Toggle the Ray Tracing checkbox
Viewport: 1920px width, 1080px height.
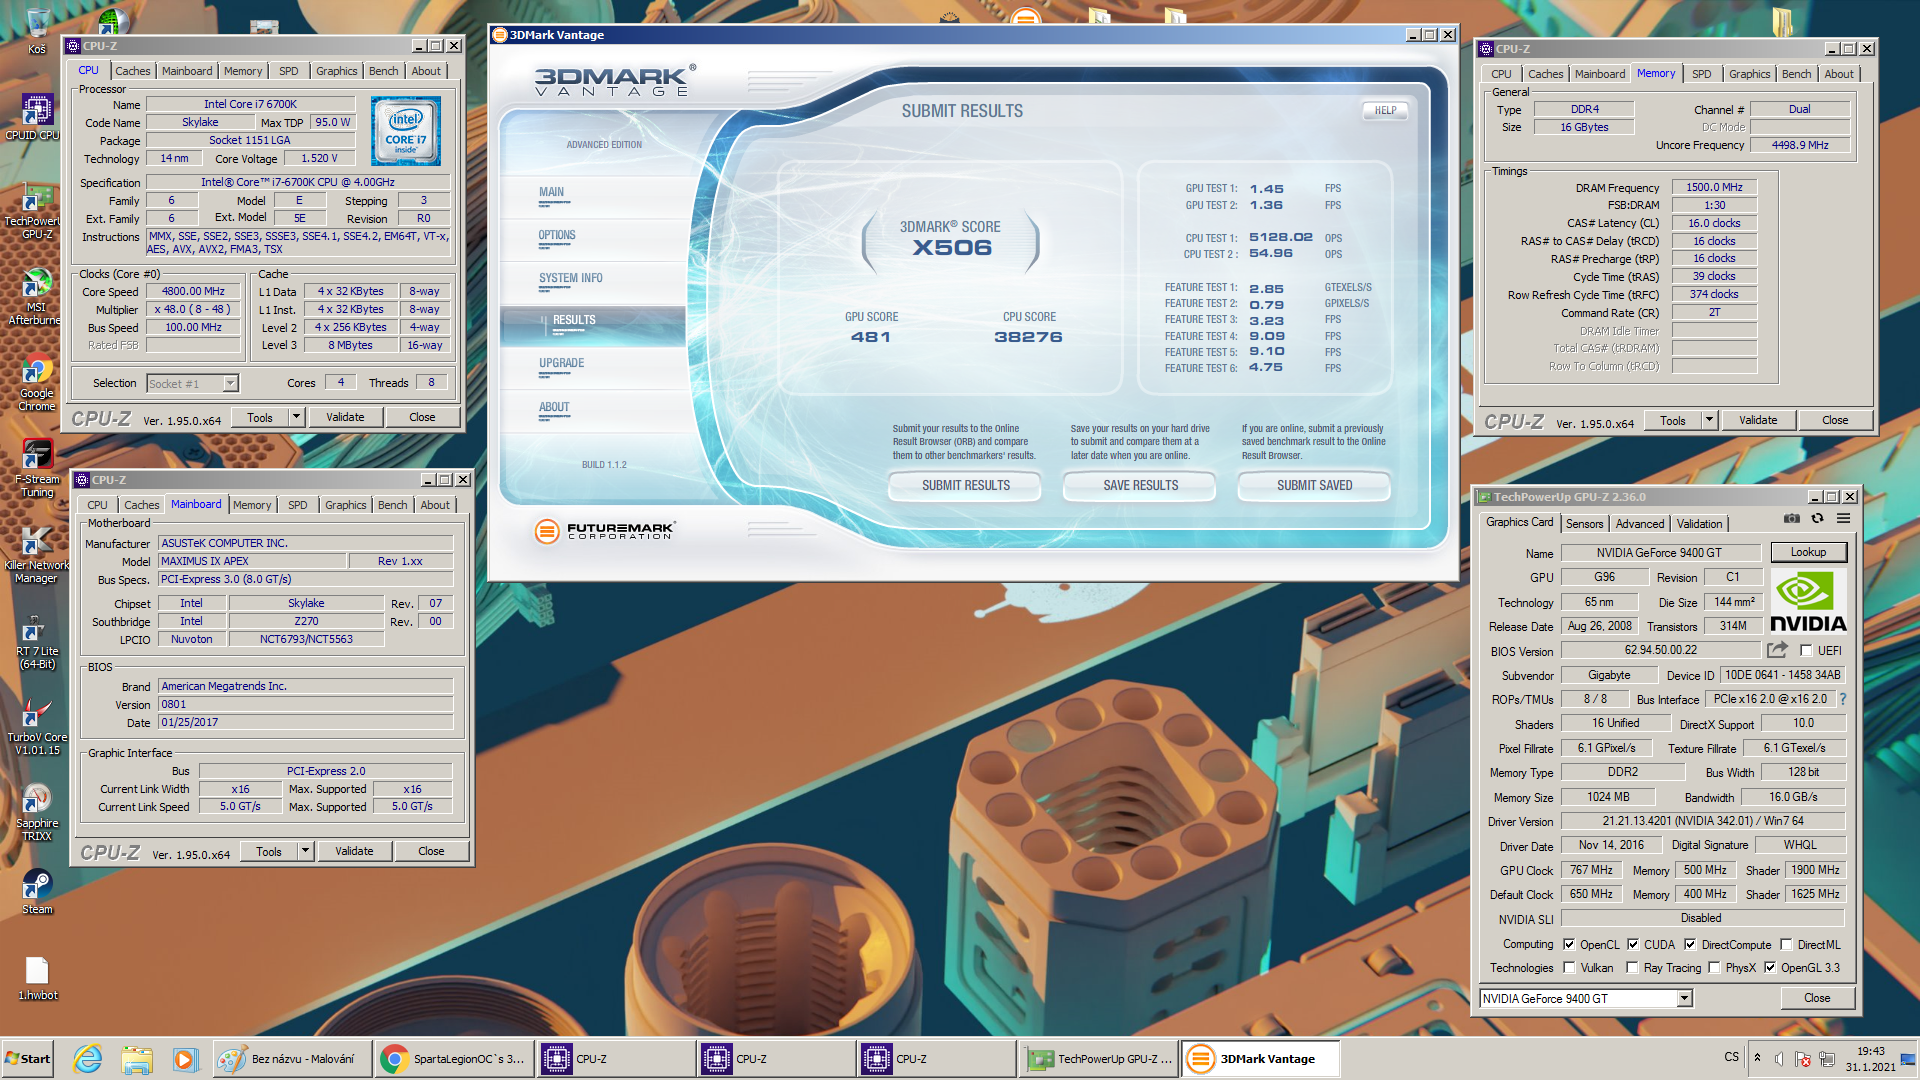pos(1633,967)
